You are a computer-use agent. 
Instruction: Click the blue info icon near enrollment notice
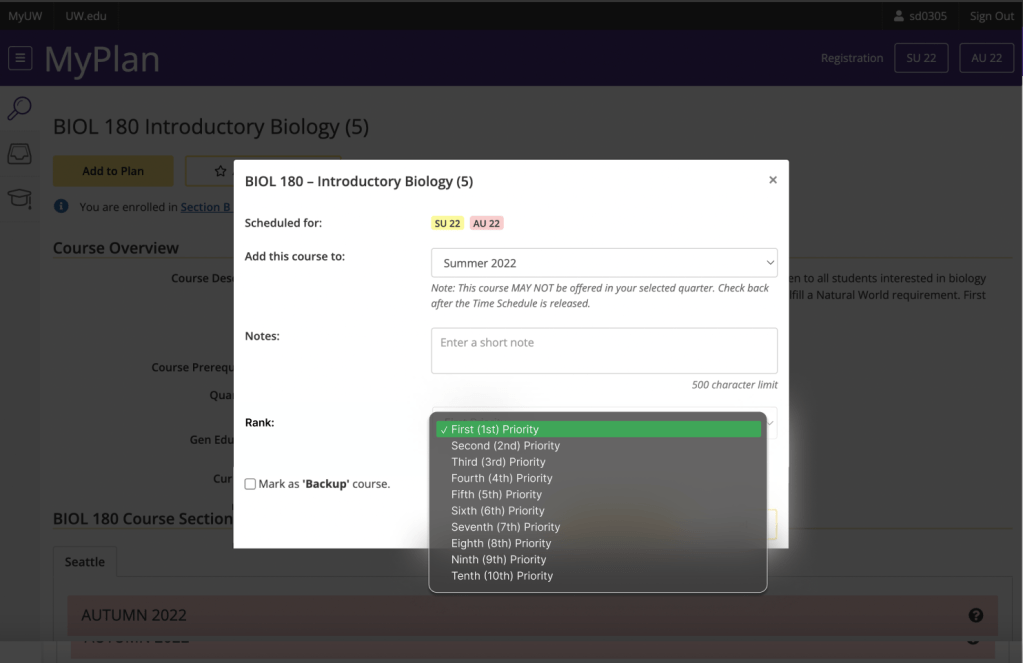(x=61, y=207)
